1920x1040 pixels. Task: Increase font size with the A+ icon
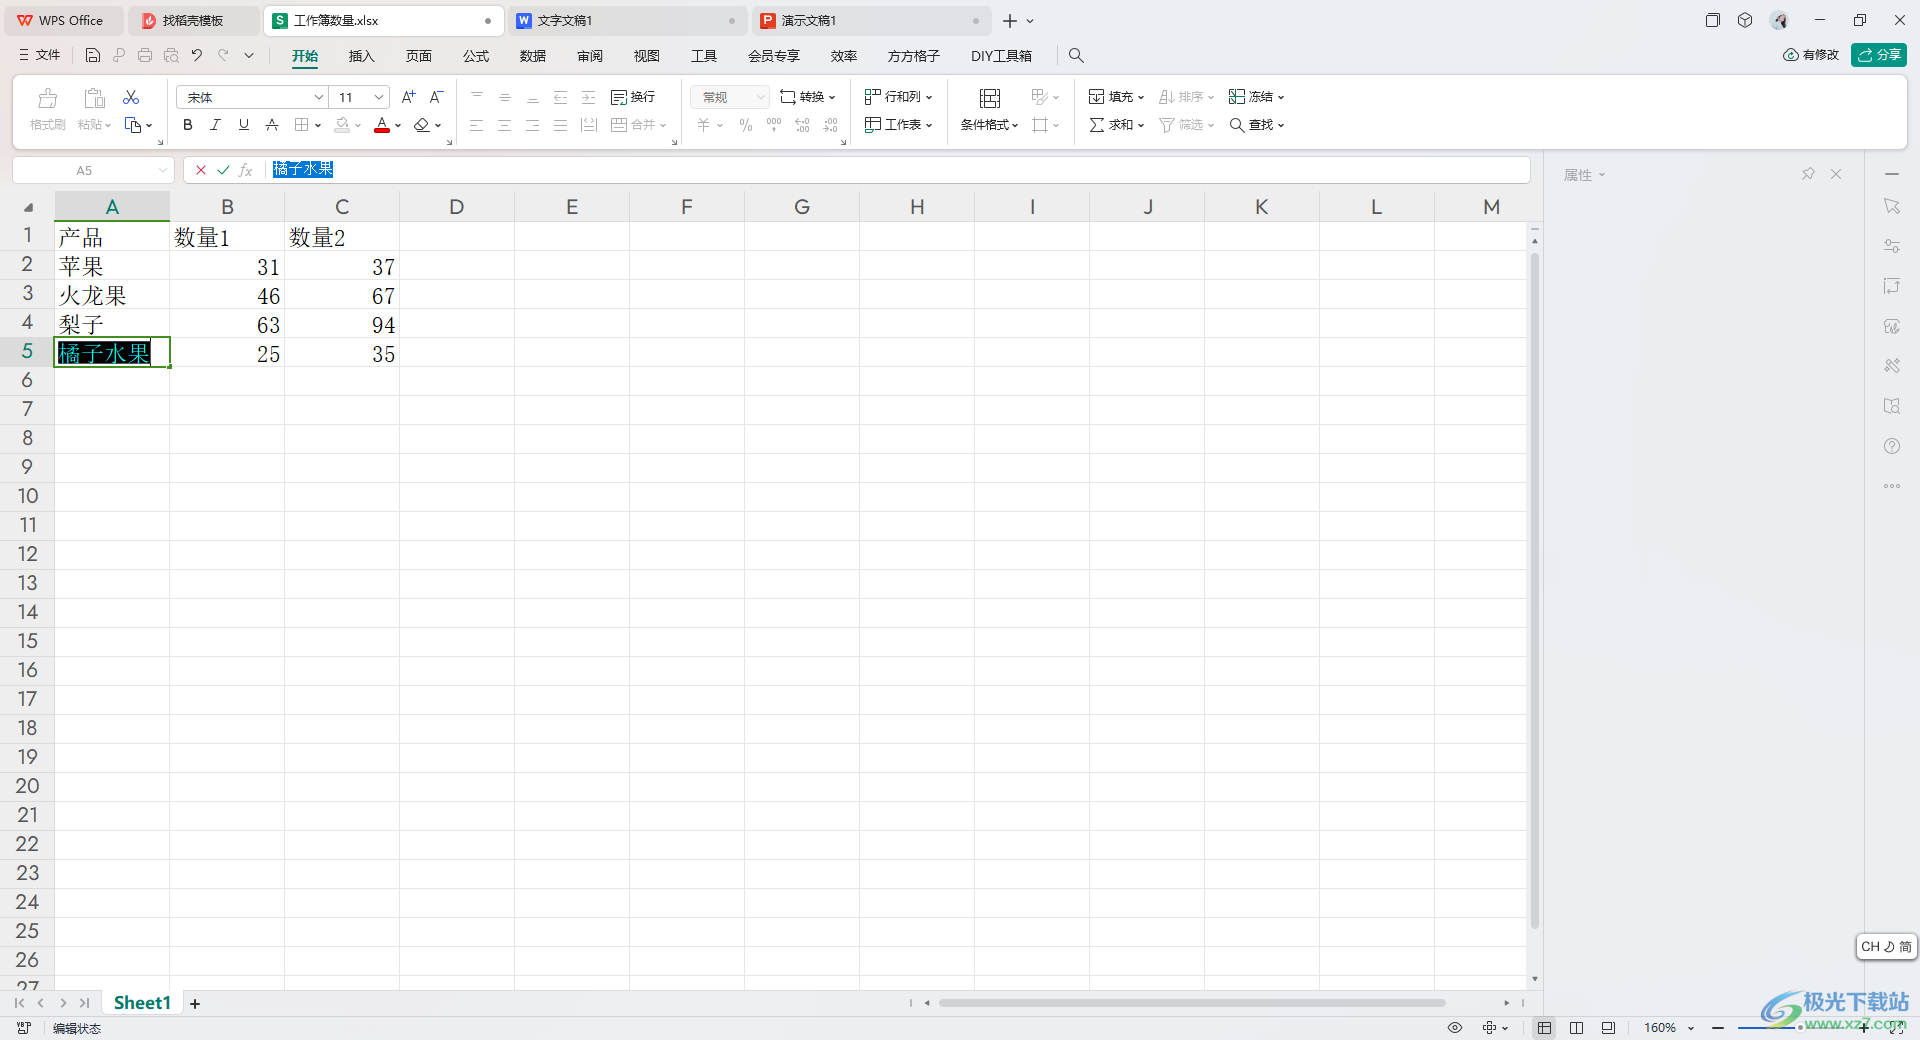pos(408,97)
